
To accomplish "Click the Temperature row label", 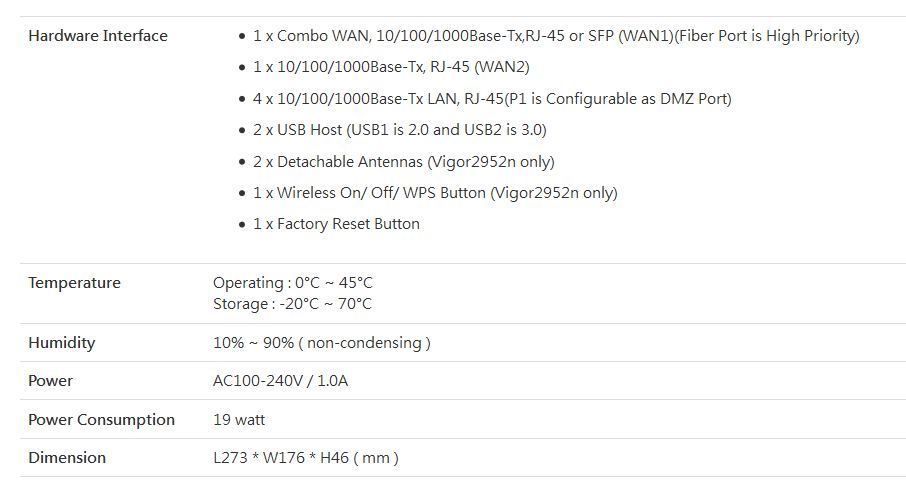I will 74,283.
